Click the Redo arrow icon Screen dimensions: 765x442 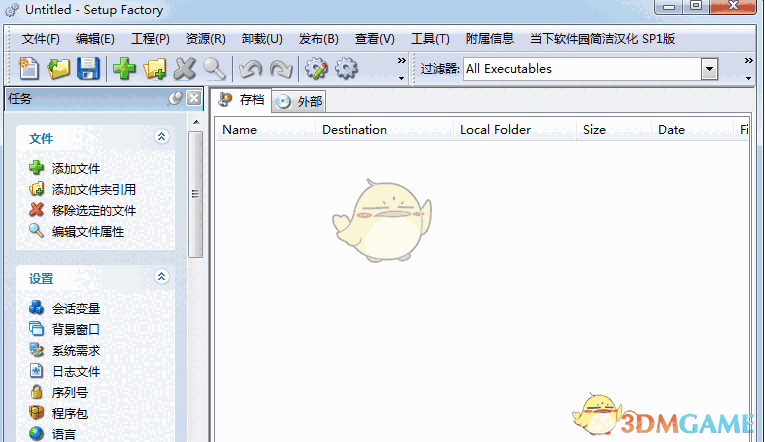[x=281, y=69]
